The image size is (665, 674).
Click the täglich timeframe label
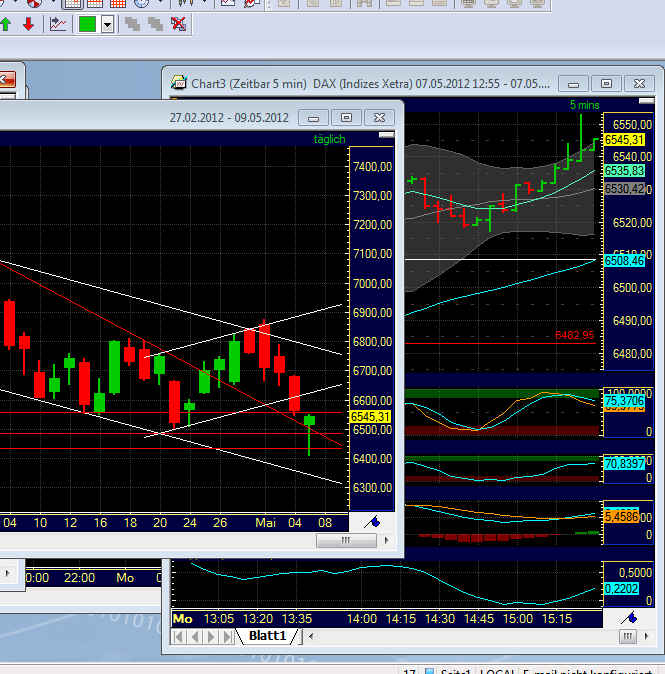(x=329, y=139)
